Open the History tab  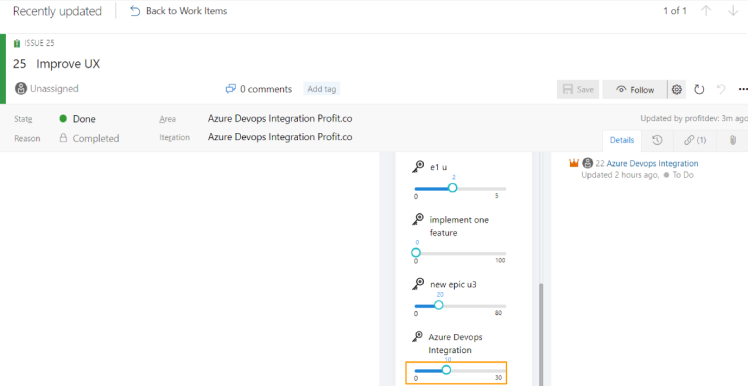pyautogui.click(x=657, y=140)
